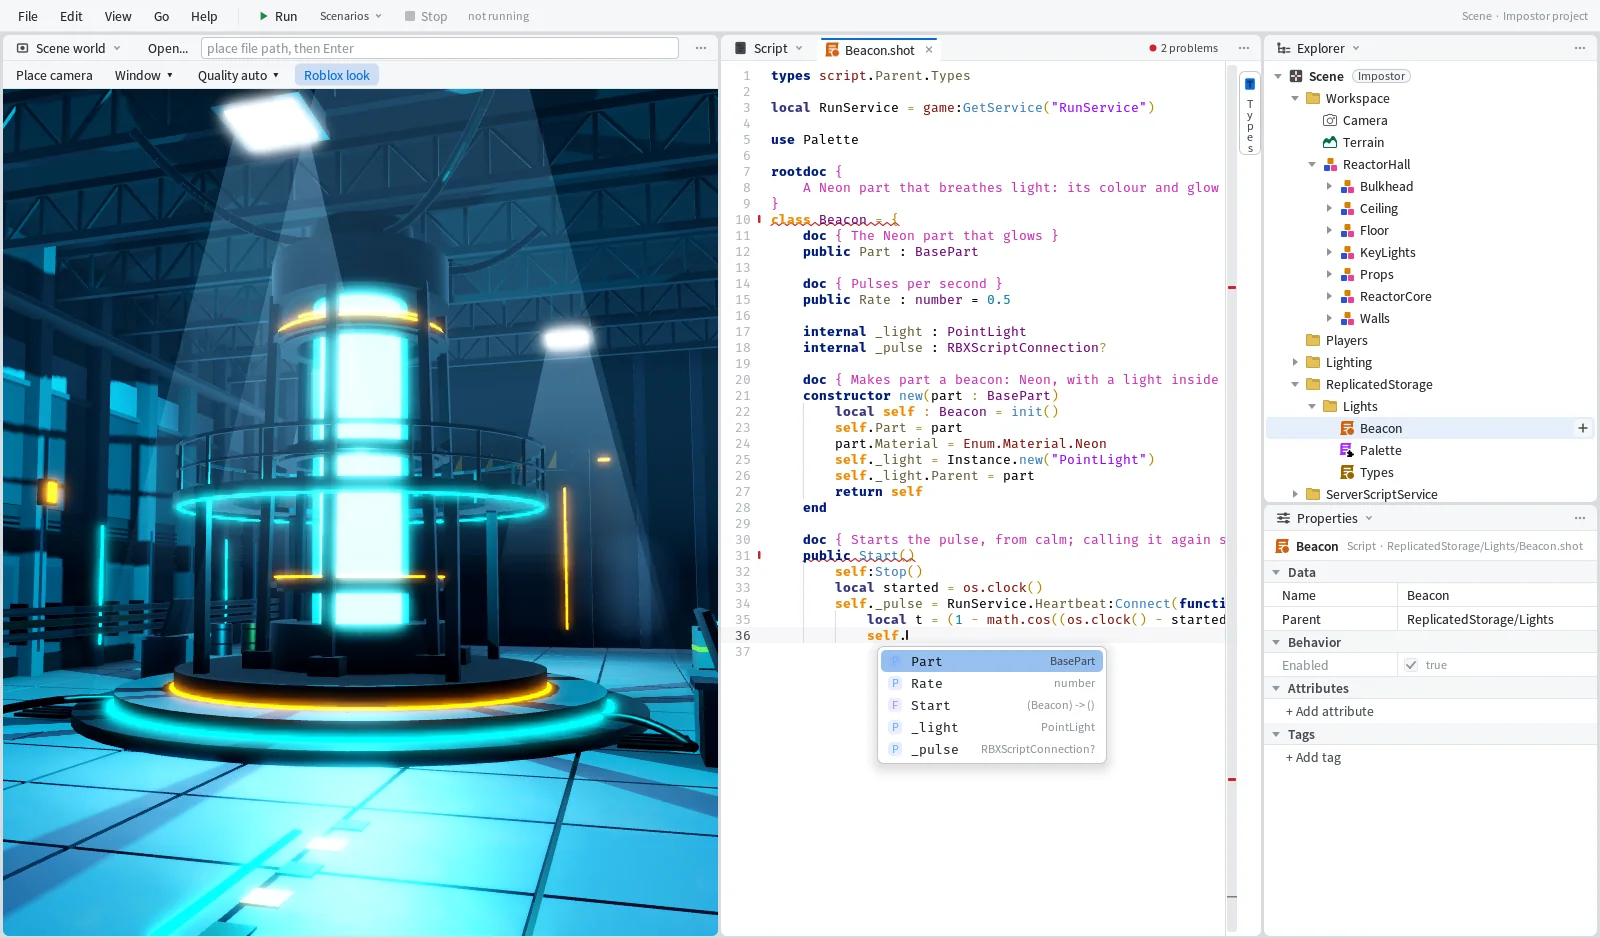
Task: Select Start in autocomplete list
Action: tap(992, 705)
